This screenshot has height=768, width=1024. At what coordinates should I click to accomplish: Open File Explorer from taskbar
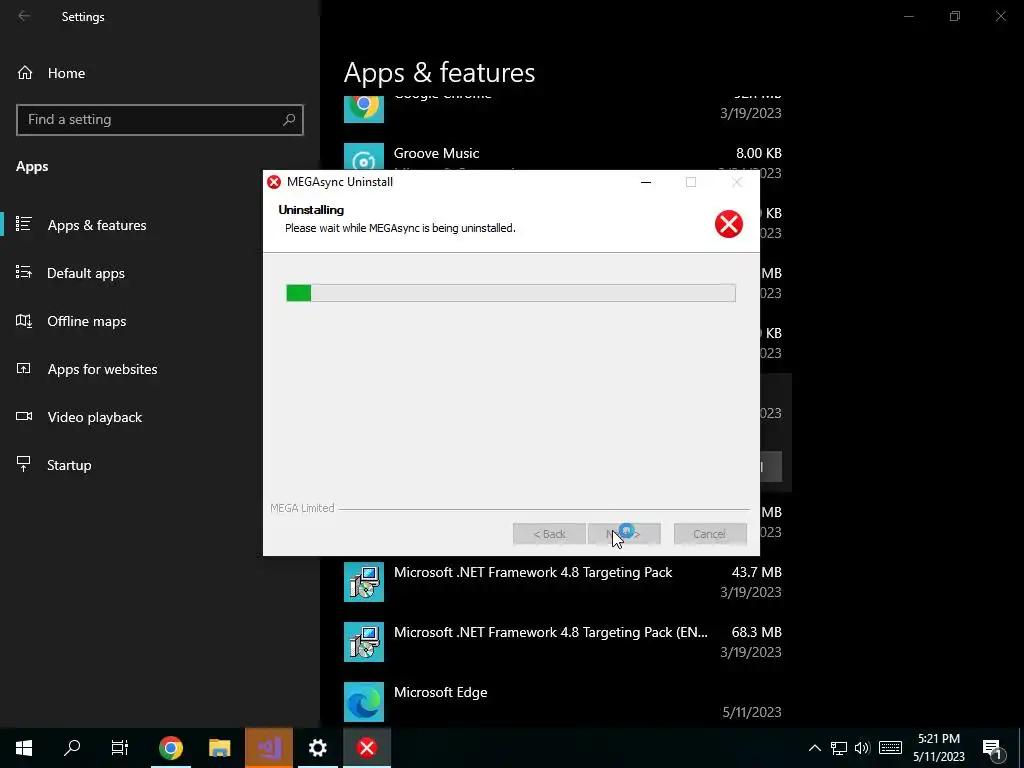point(219,748)
